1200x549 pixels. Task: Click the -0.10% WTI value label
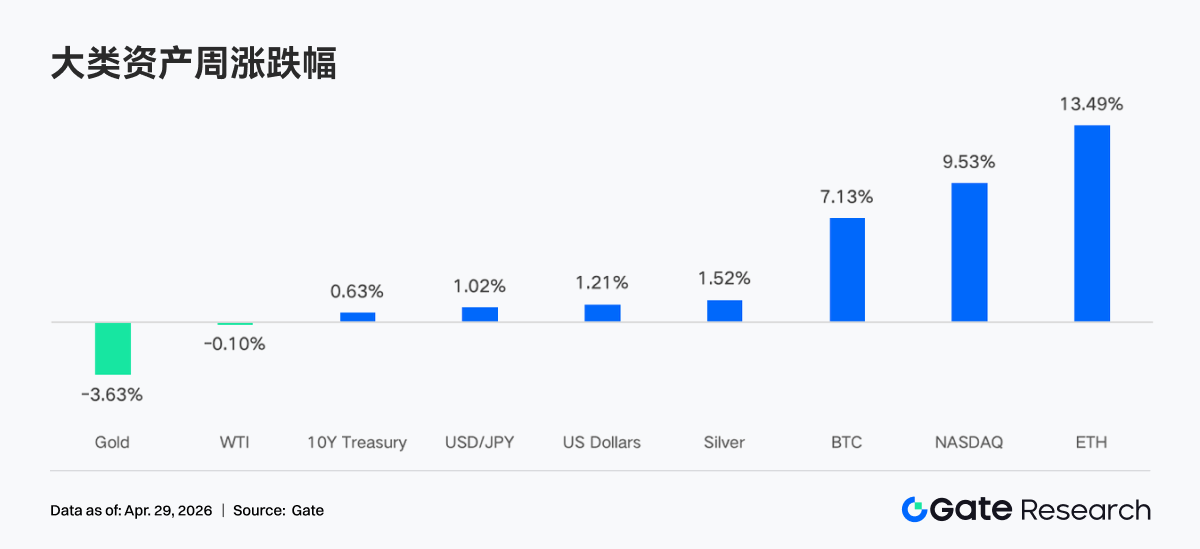[x=234, y=344]
